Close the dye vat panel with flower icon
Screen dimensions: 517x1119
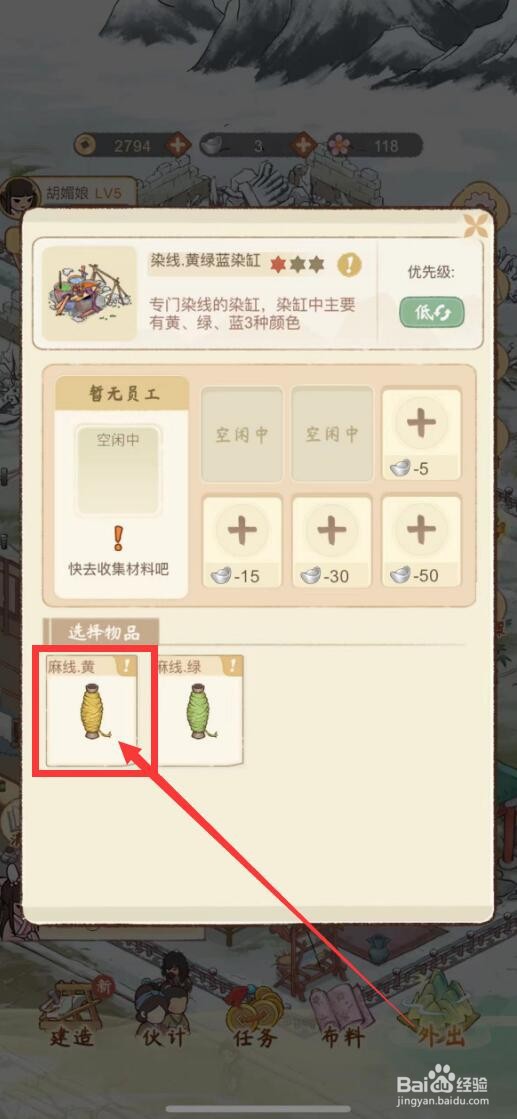(476, 225)
